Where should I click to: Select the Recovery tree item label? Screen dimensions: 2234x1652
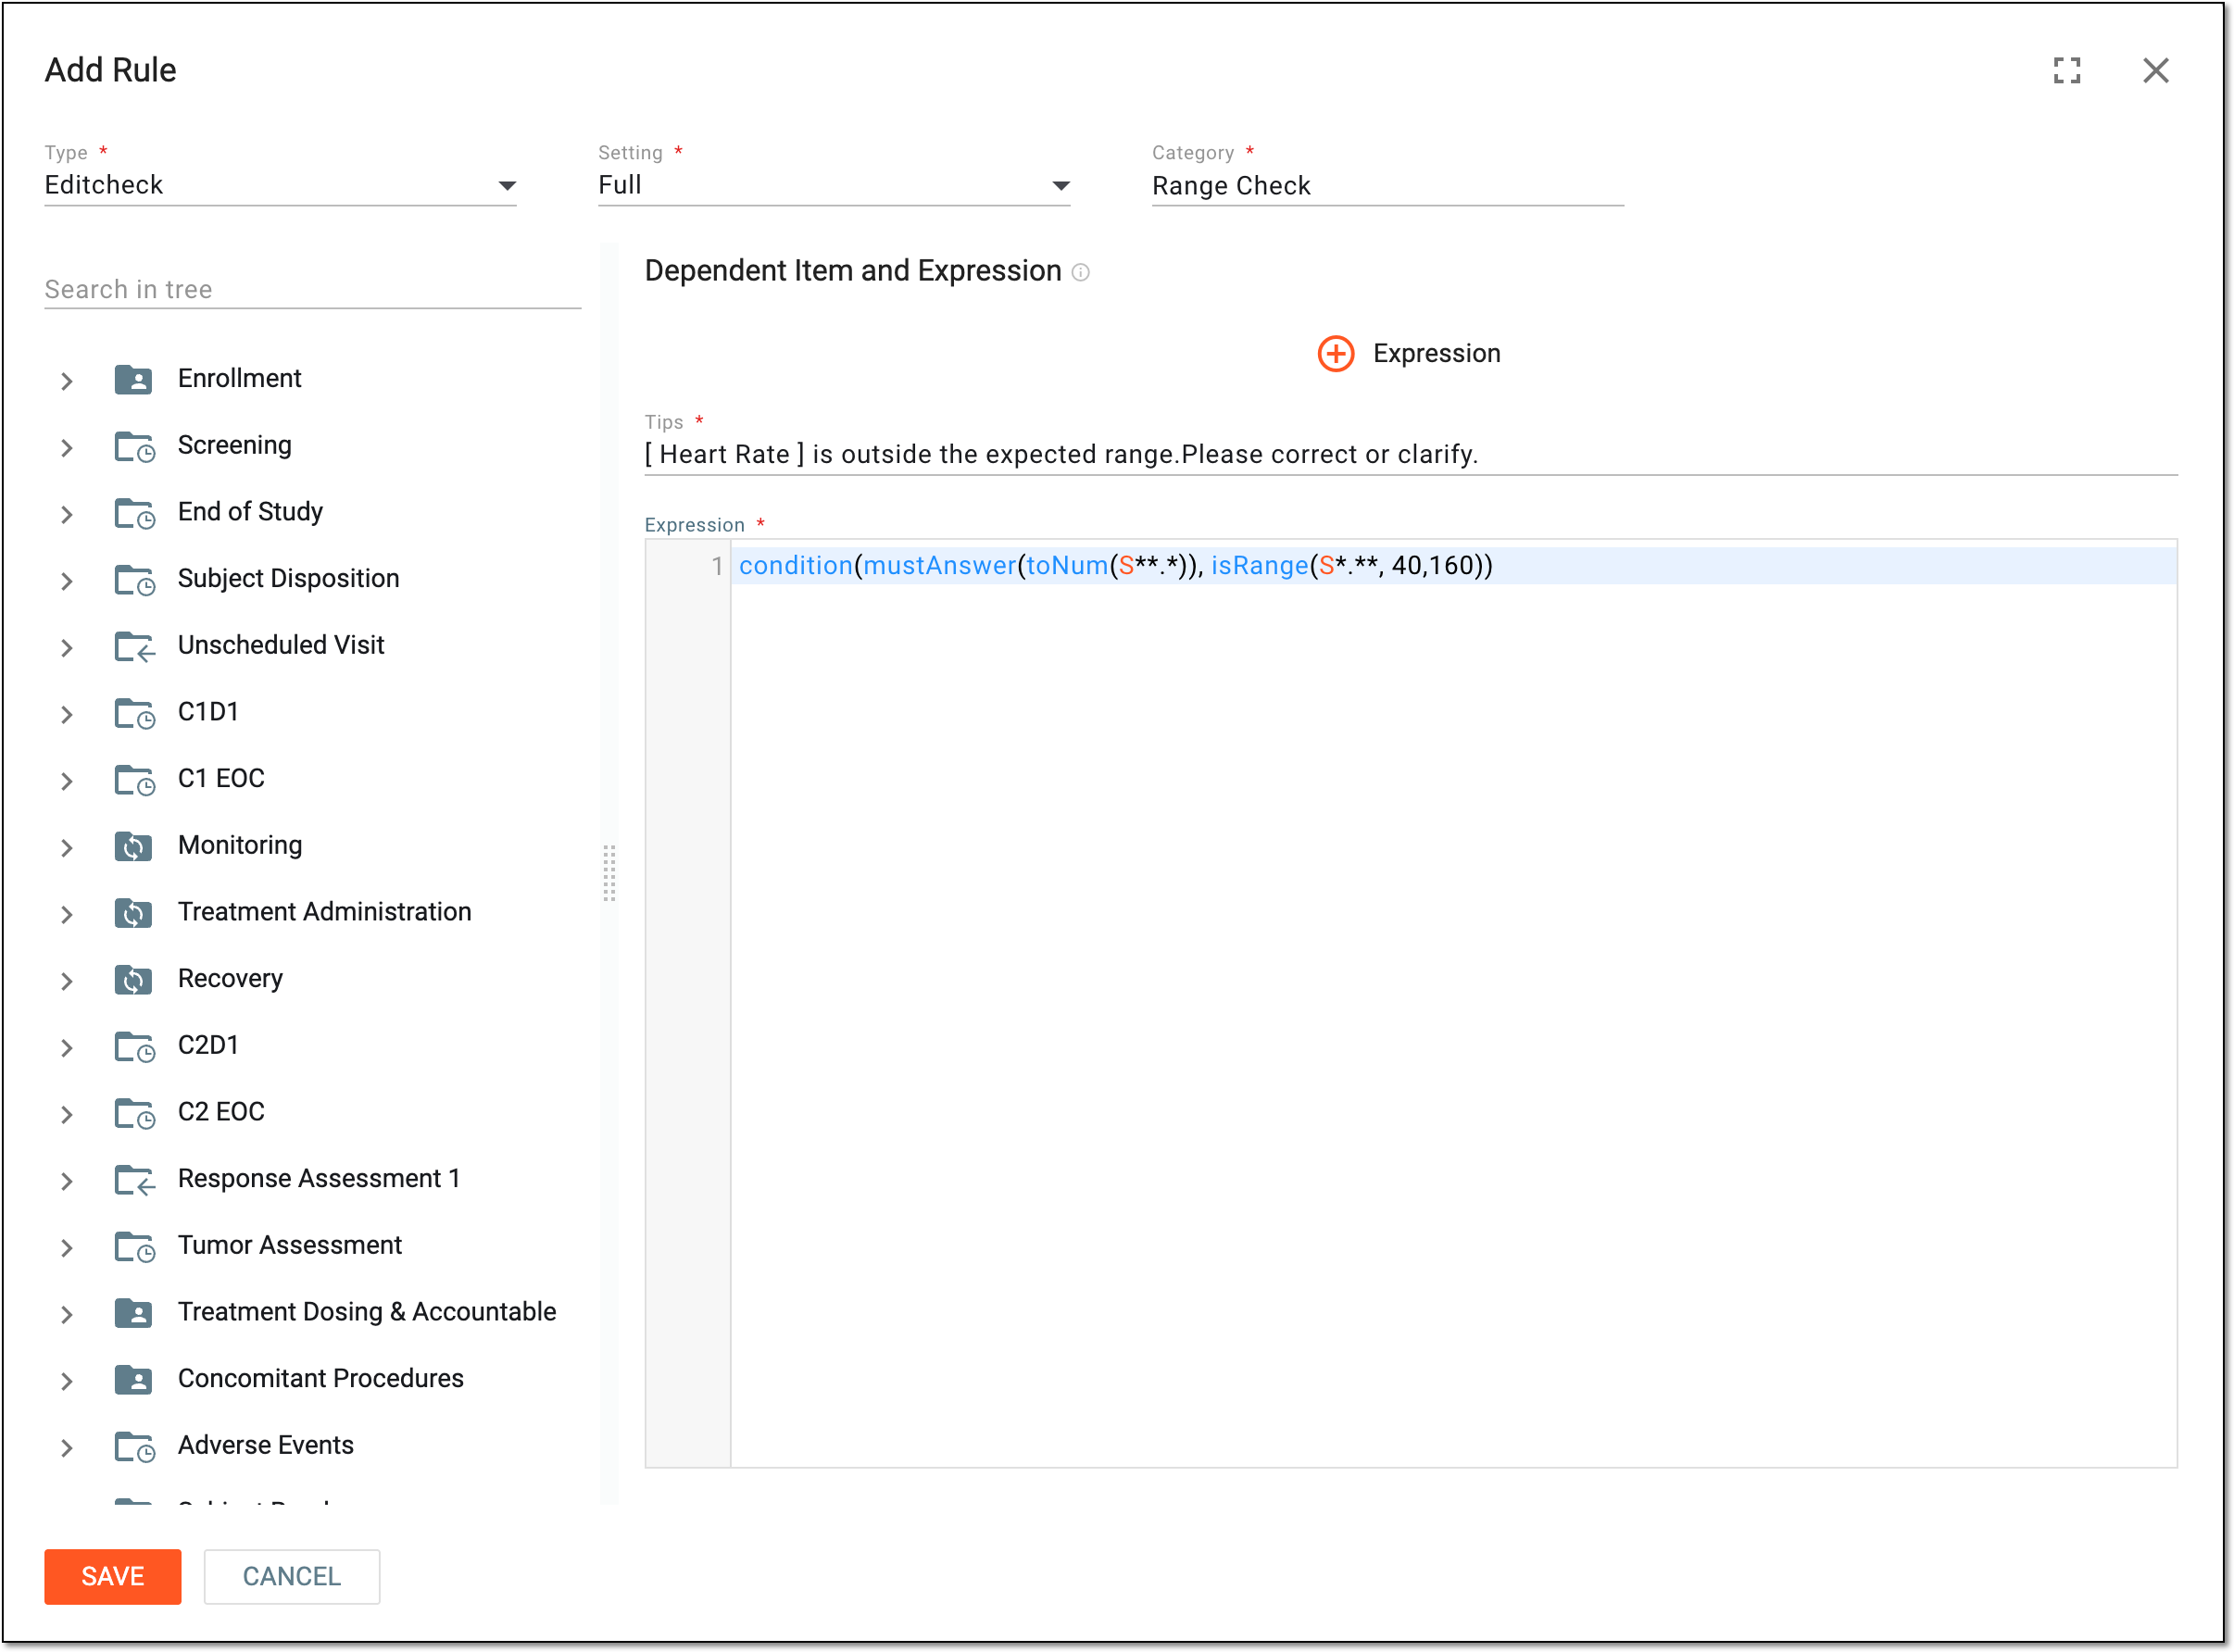(x=230, y=978)
